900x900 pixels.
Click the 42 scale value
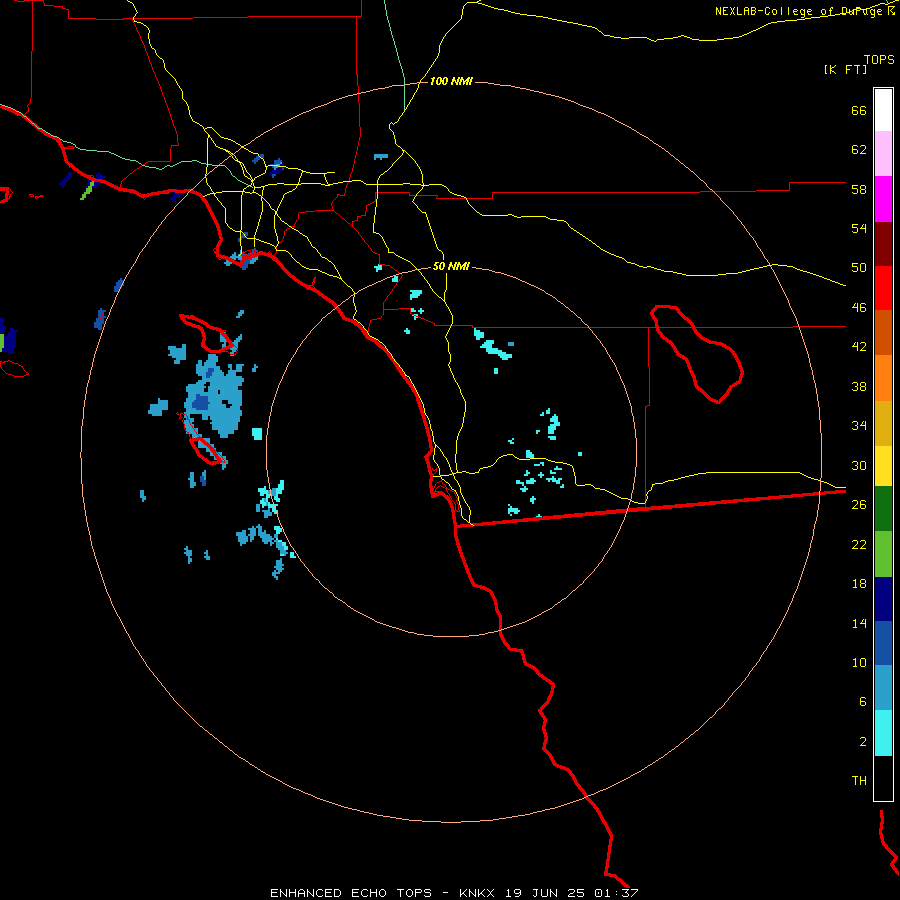[x=859, y=347]
